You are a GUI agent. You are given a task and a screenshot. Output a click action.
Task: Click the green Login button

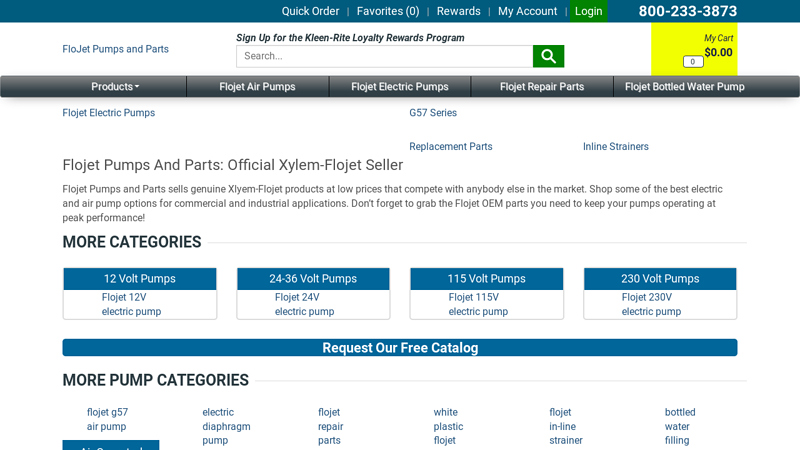(x=588, y=11)
